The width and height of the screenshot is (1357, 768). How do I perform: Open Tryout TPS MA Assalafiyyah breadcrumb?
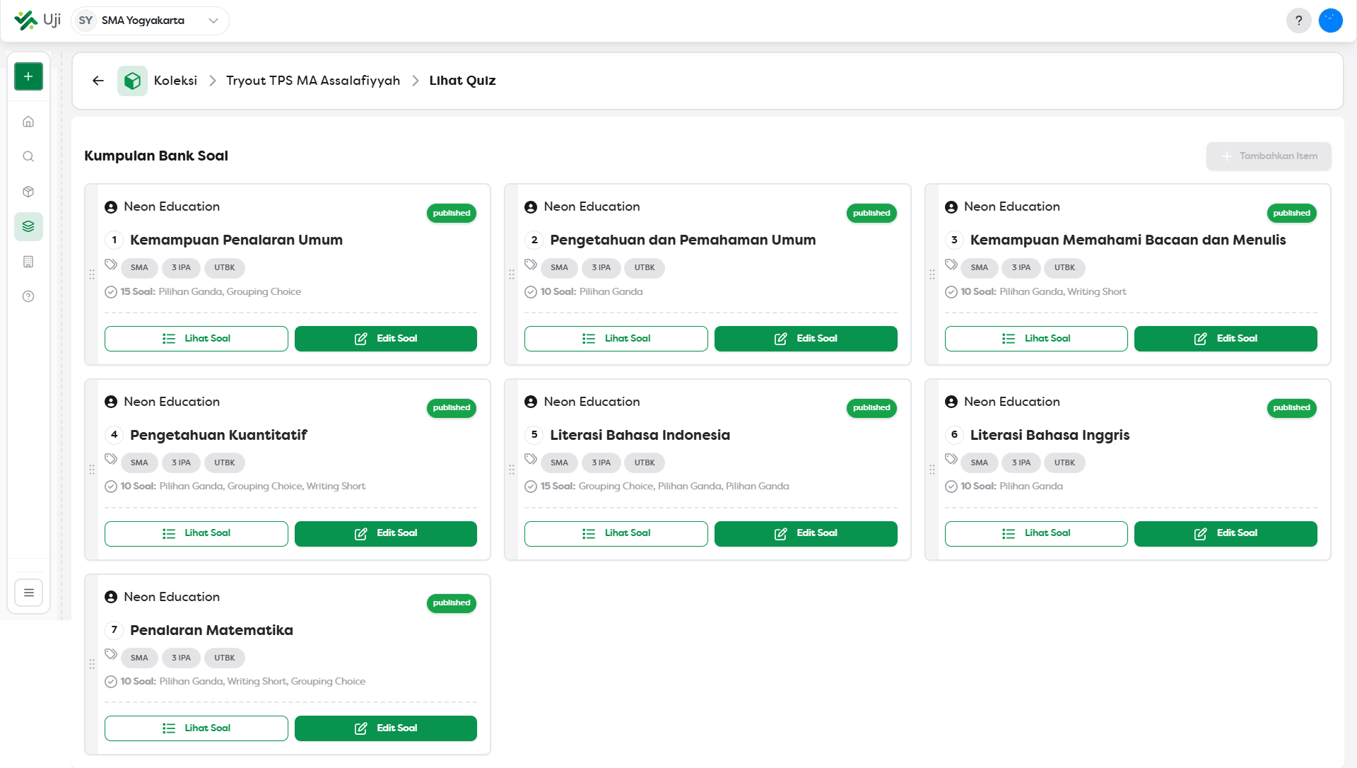[313, 81]
